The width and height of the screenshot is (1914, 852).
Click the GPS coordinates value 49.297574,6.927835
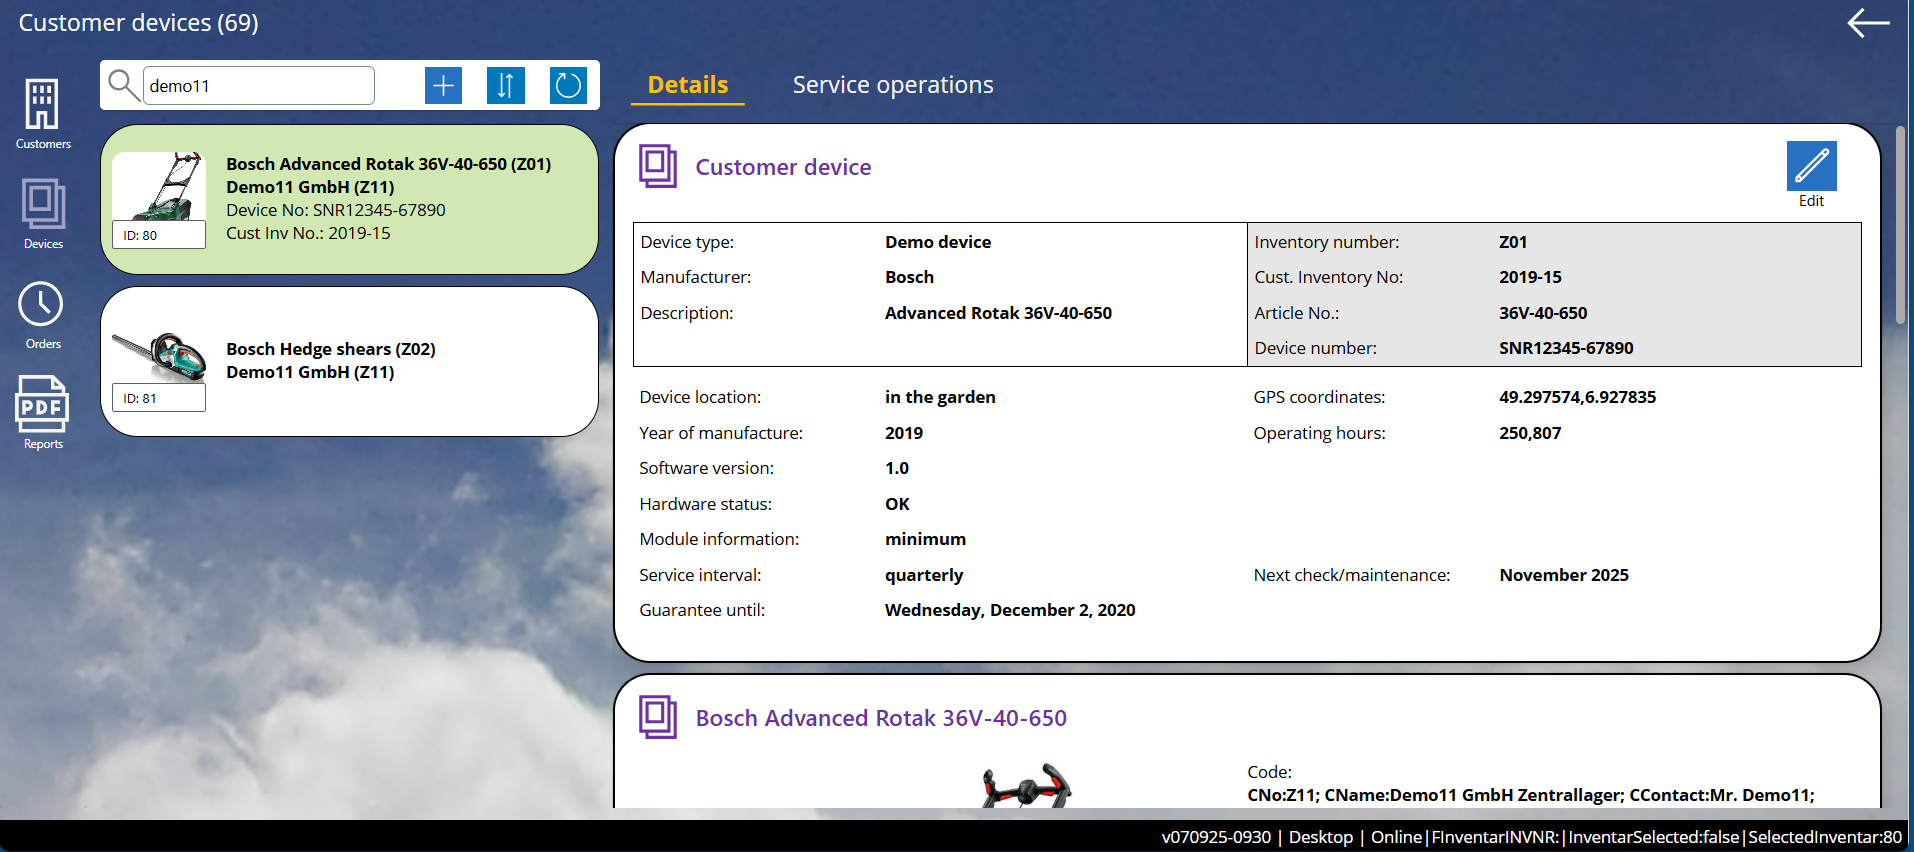coord(1577,397)
